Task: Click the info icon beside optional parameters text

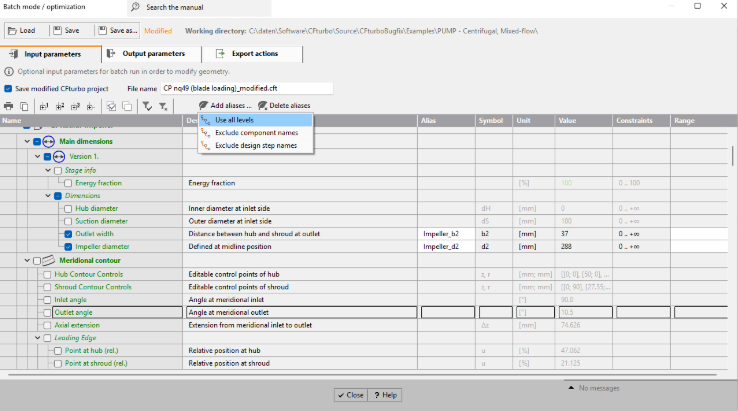Action: (x=8, y=72)
